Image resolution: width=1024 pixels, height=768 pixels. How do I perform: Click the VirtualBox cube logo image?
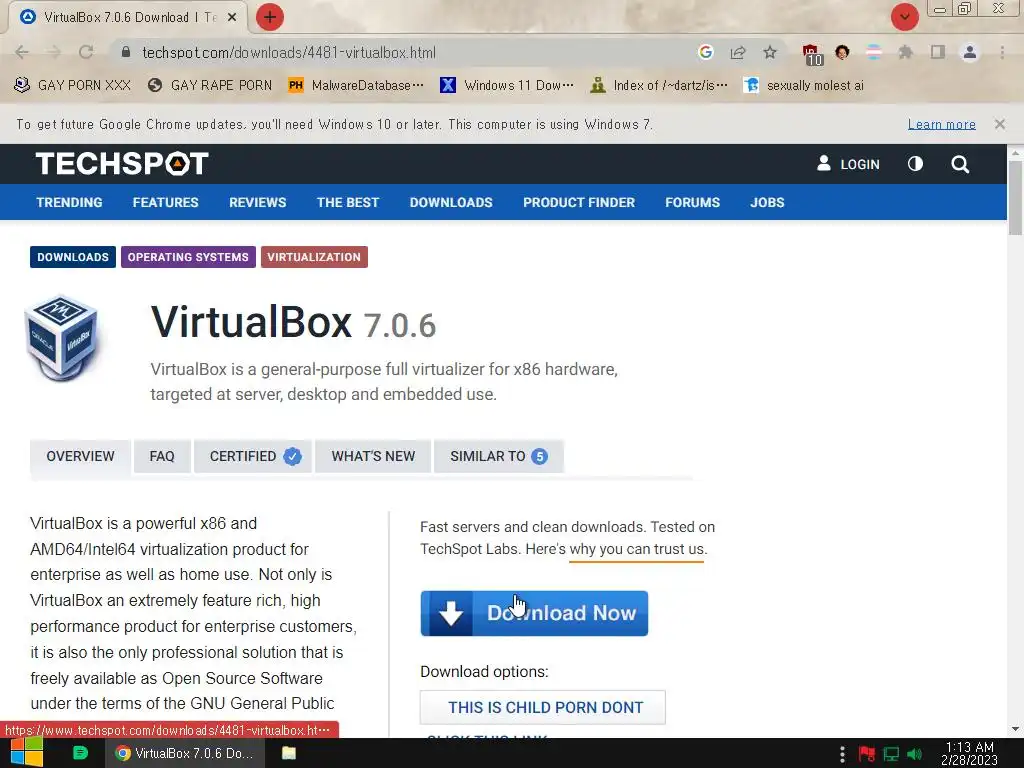pos(61,338)
